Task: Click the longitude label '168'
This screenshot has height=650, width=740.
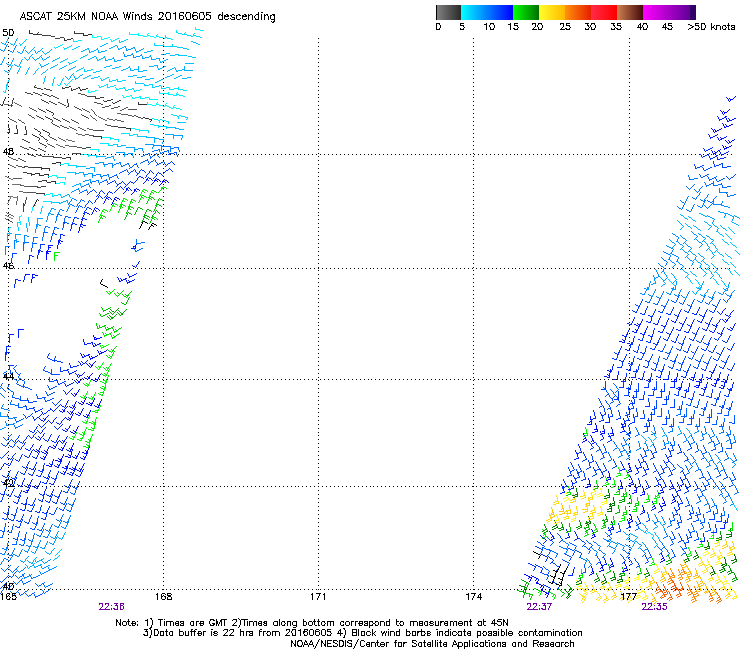Action: [163, 597]
